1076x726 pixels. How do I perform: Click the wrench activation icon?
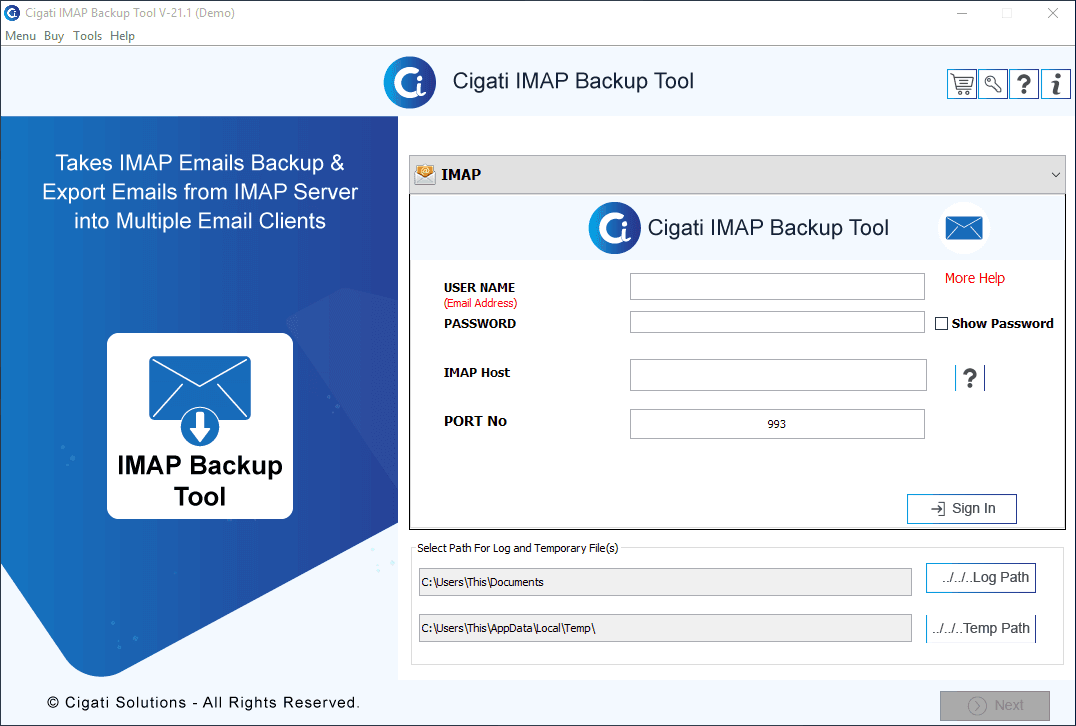tap(992, 84)
